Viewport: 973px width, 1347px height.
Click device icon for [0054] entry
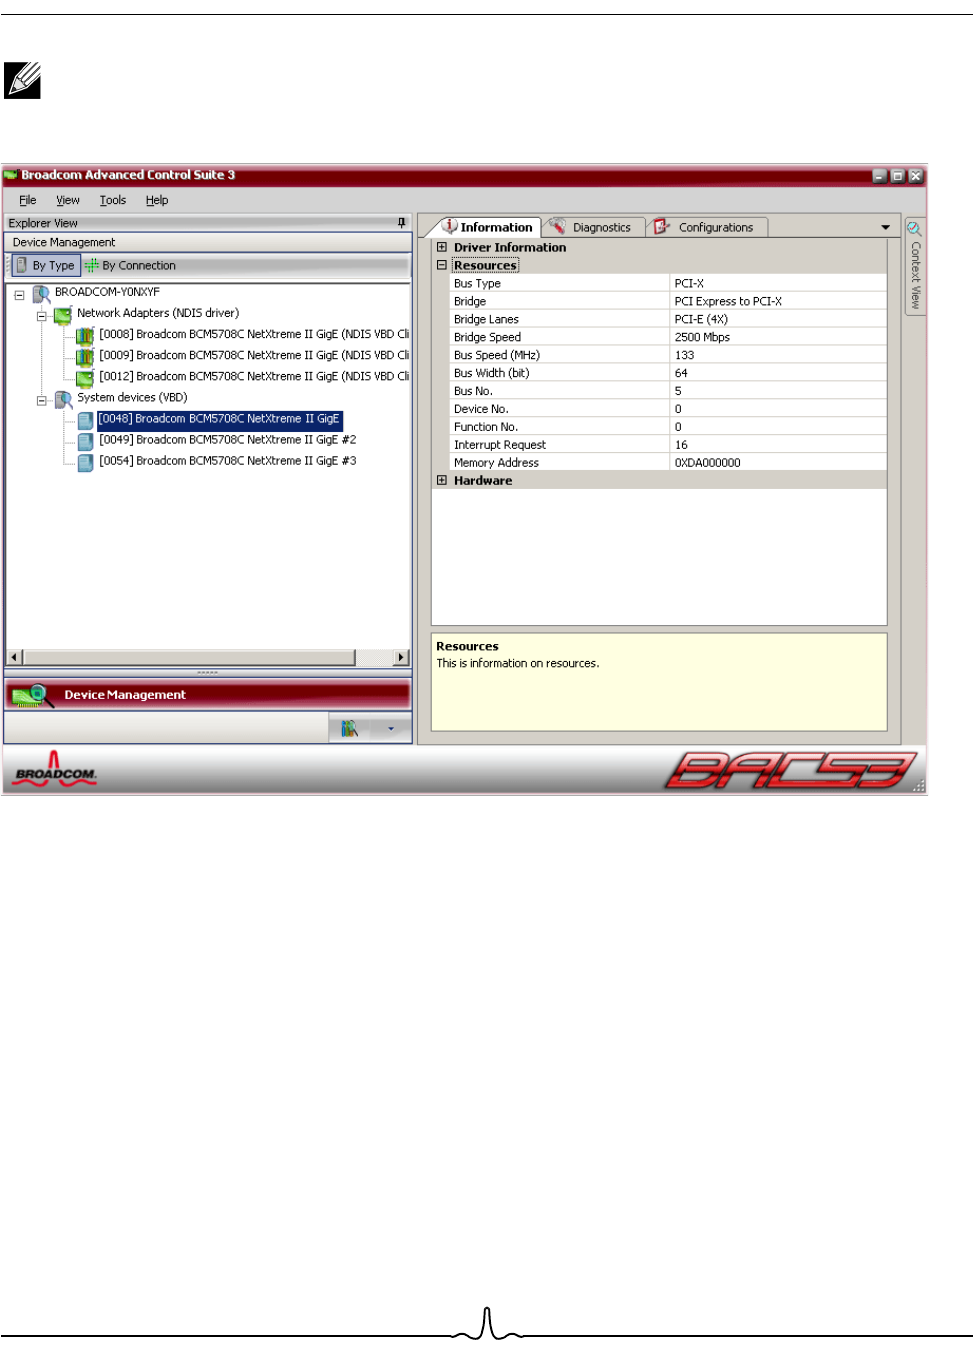tap(86, 462)
